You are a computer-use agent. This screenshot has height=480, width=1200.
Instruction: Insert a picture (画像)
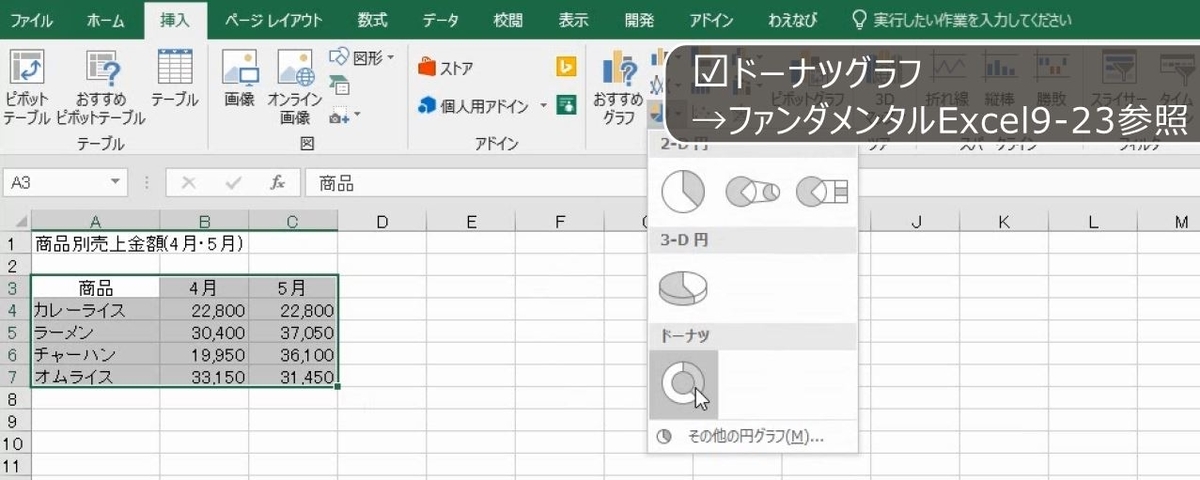(x=239, y=78)
